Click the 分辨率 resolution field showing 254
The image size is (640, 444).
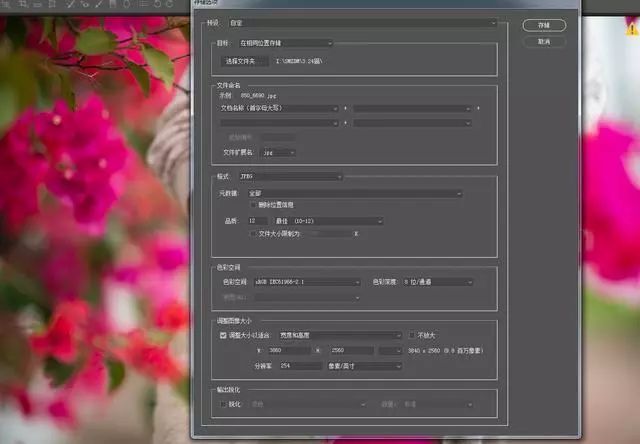(x=300, y=366)
